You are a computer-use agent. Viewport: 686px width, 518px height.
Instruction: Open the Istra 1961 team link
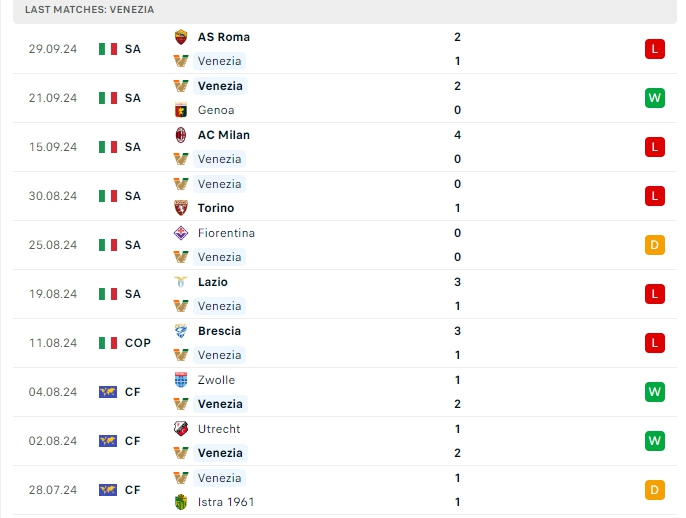click(224, 502)
